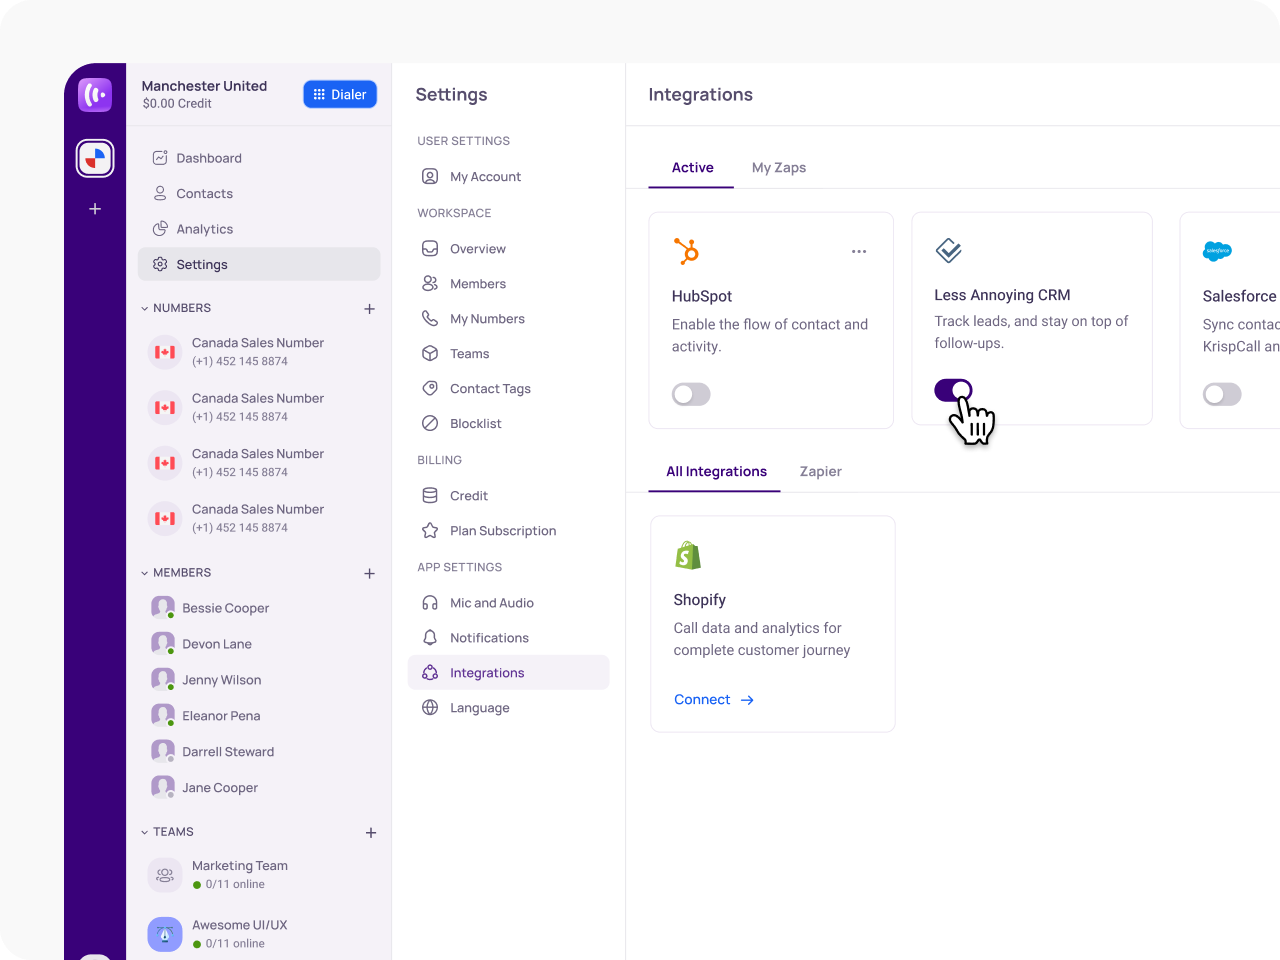1280x960 pixels.
Task: Switch to the My Zaps tab
Action: click(779, 168)
